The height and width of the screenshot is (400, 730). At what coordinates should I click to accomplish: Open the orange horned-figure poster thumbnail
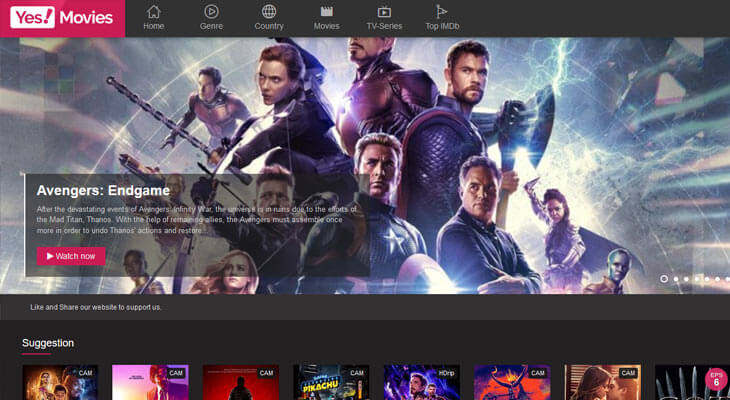(512, 382)
